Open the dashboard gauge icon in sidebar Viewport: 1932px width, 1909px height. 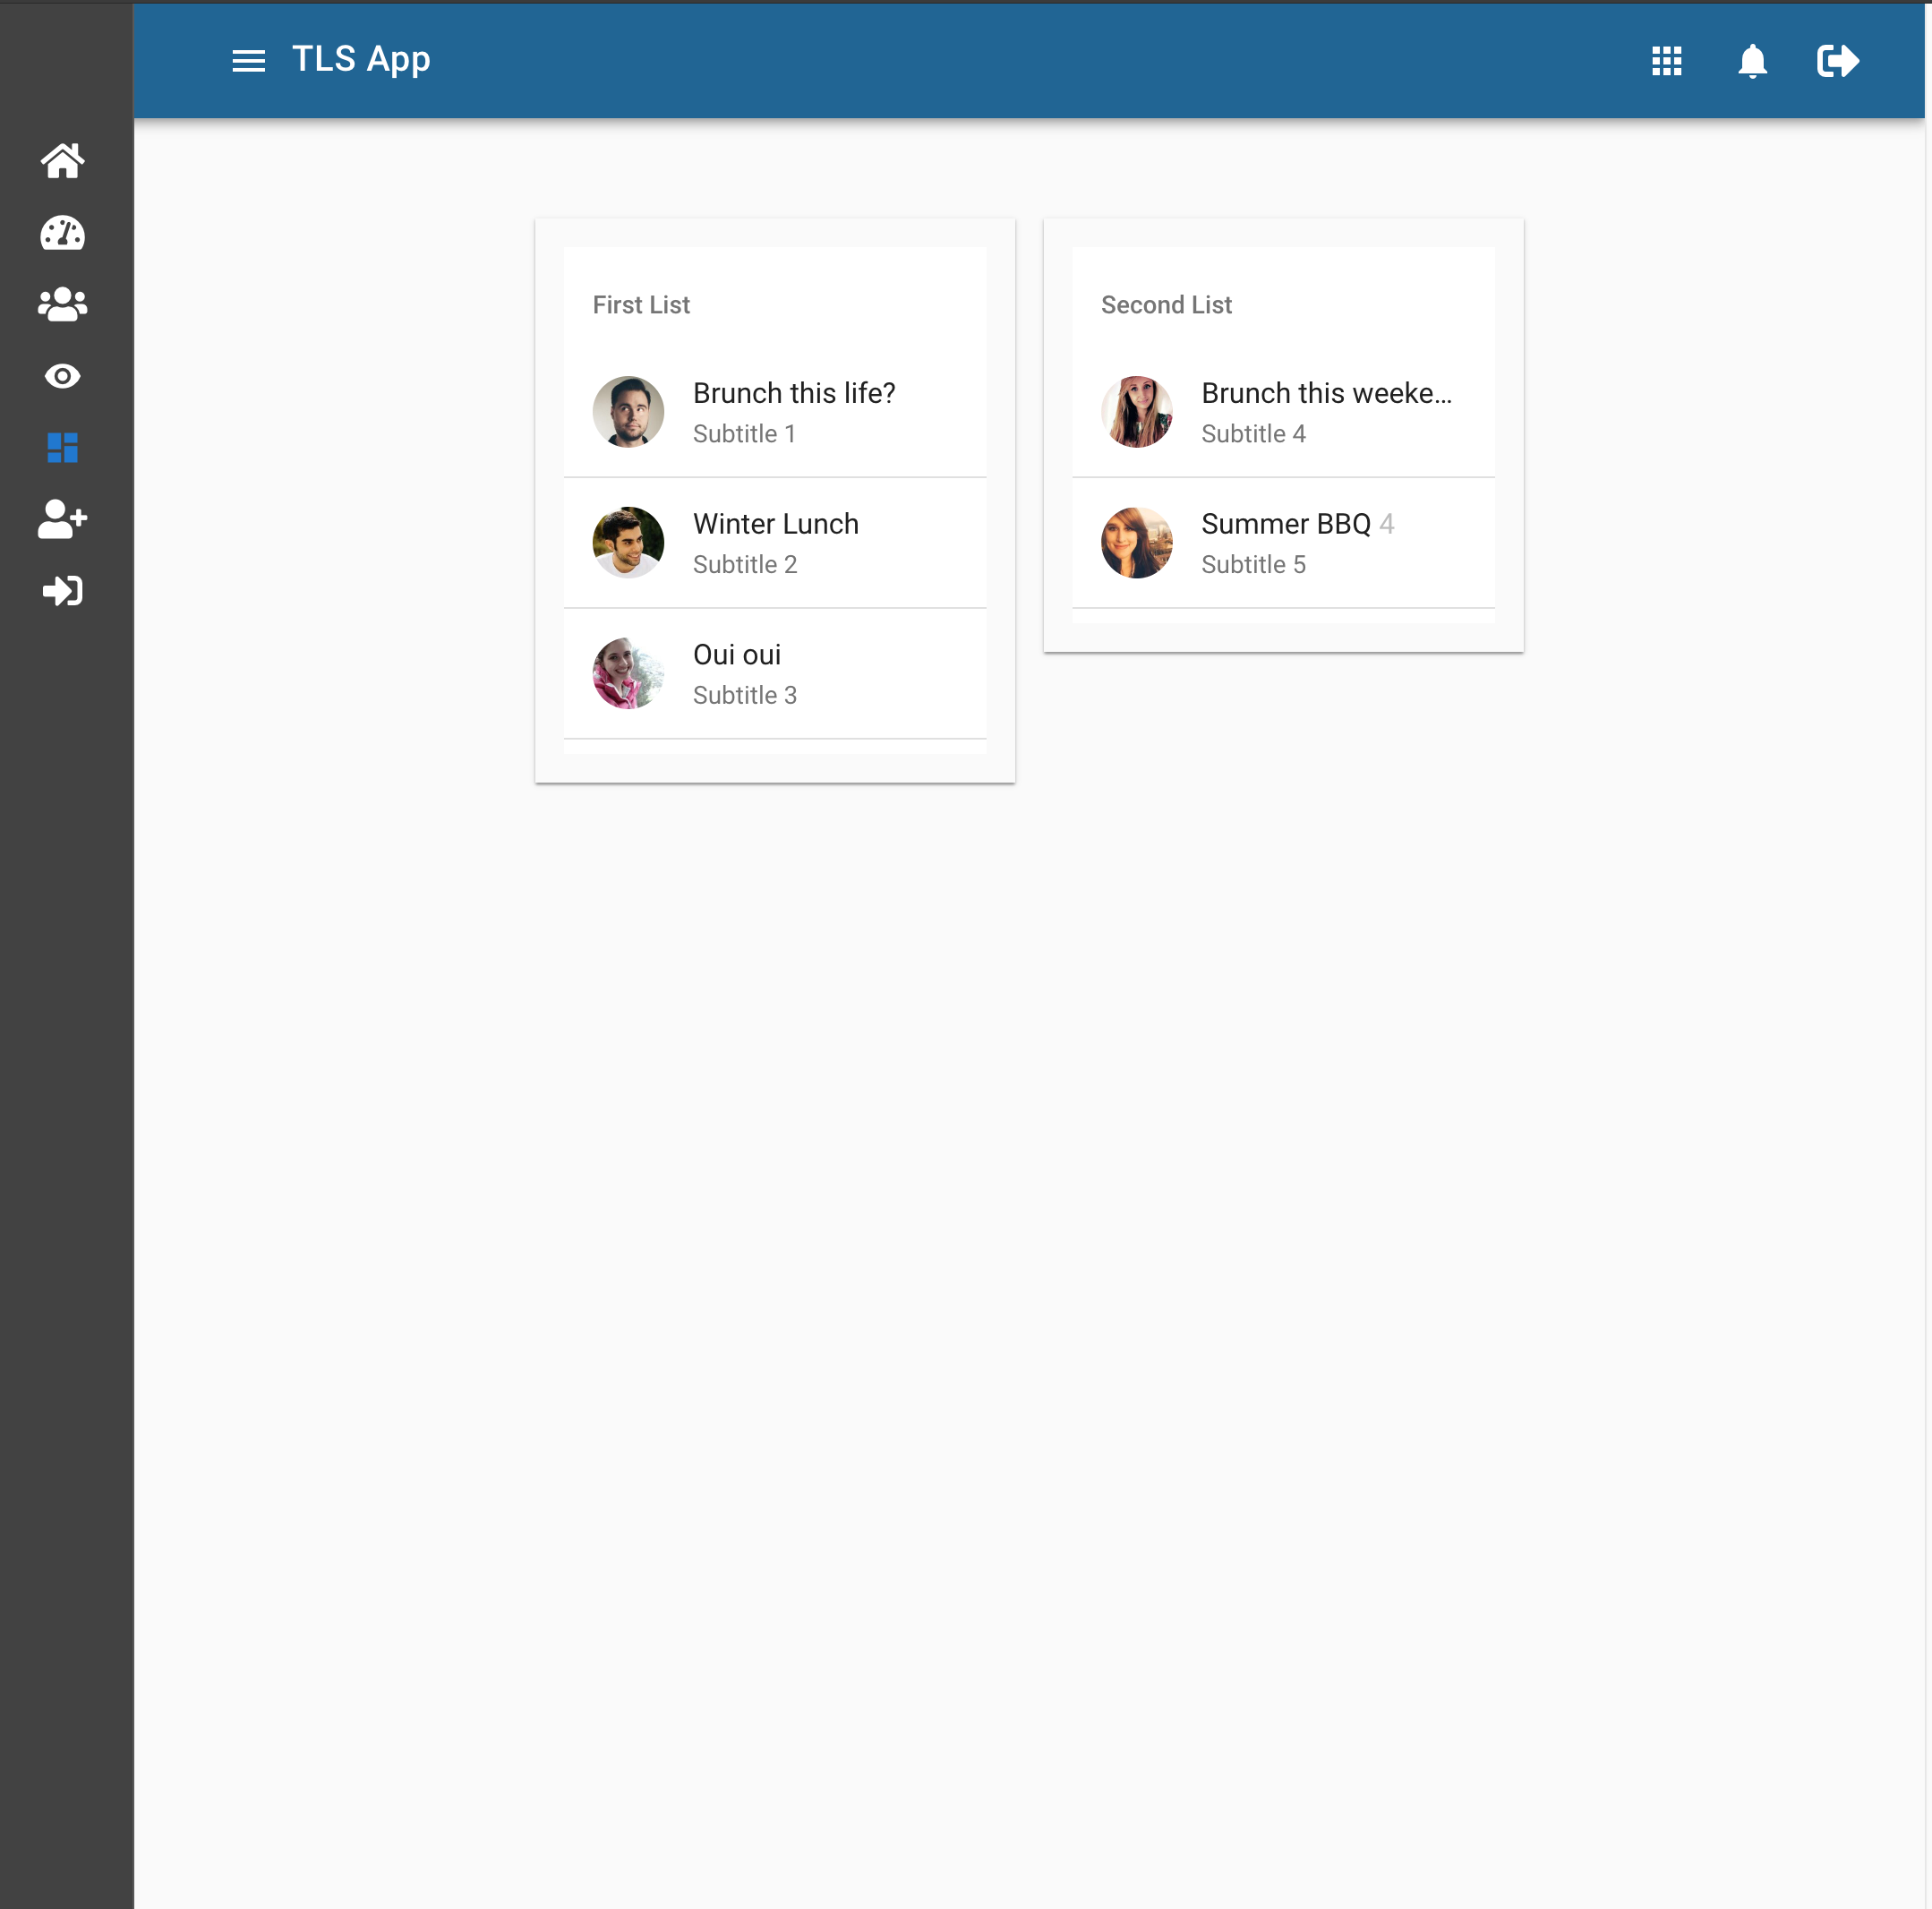[x=63, y=233]
